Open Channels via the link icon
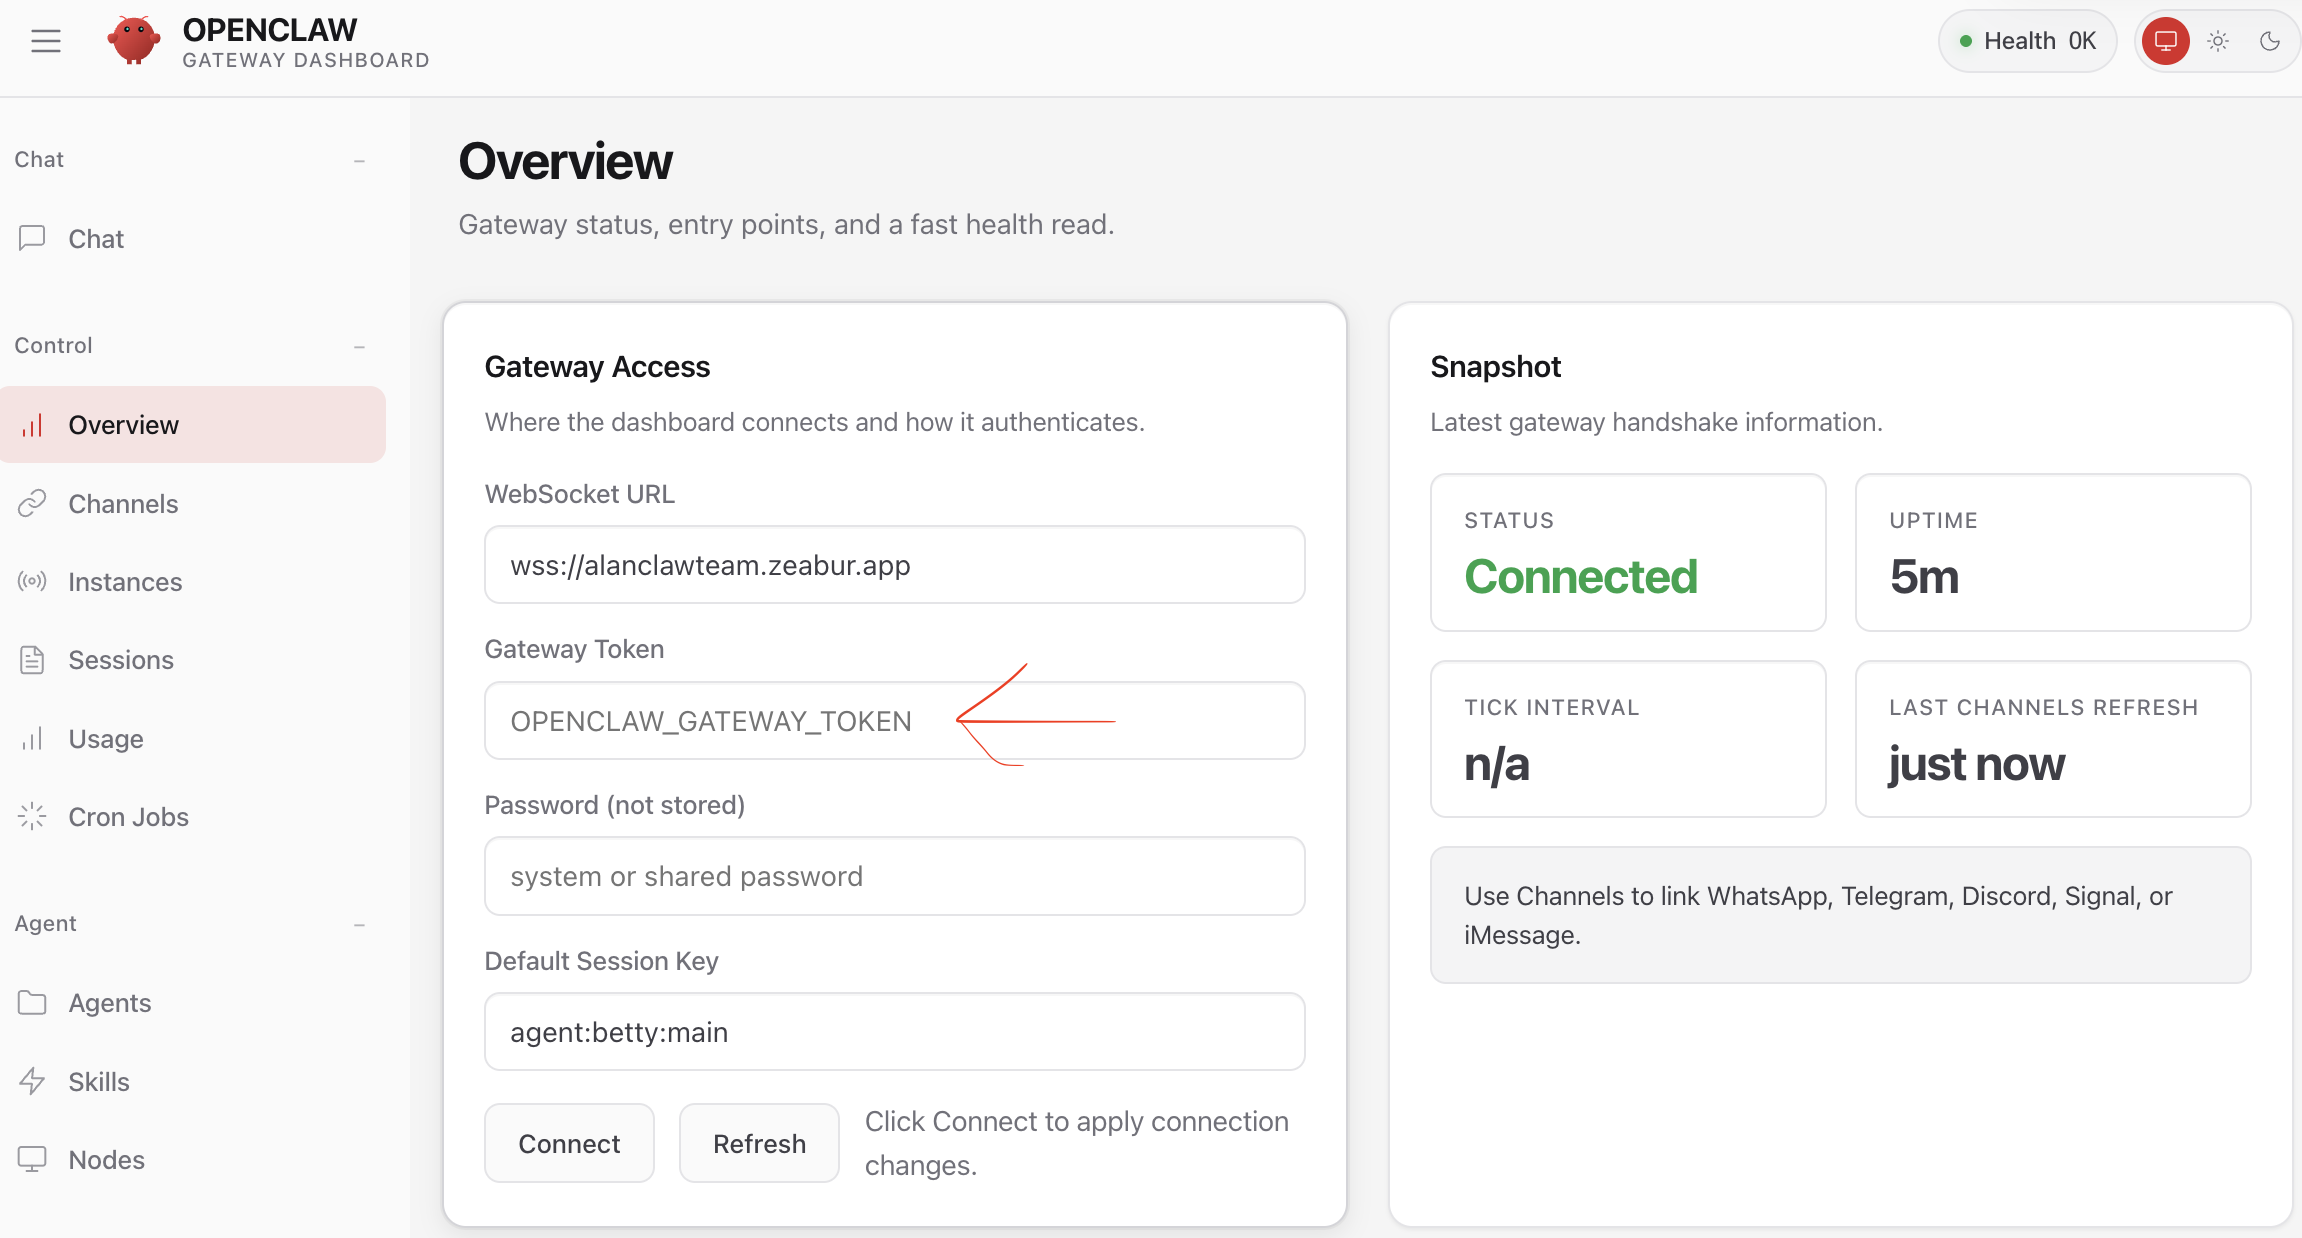 pyautogui.click(x=32, y=503)
